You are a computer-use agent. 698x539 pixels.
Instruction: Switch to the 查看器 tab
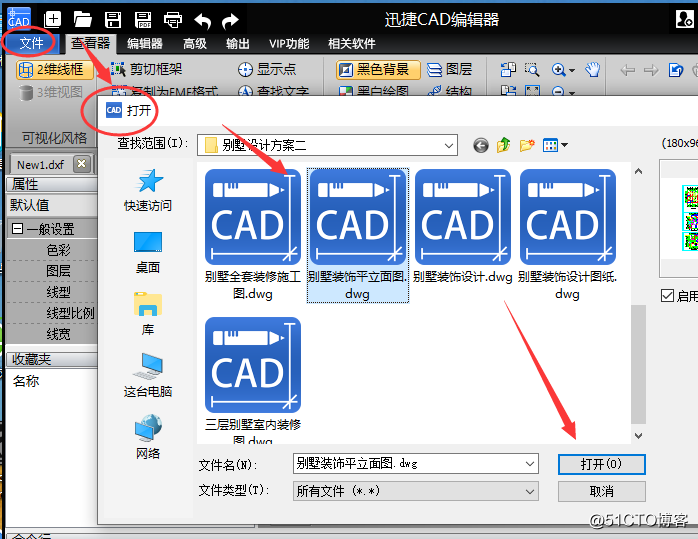pyautogui.click(x=91, y=43)
